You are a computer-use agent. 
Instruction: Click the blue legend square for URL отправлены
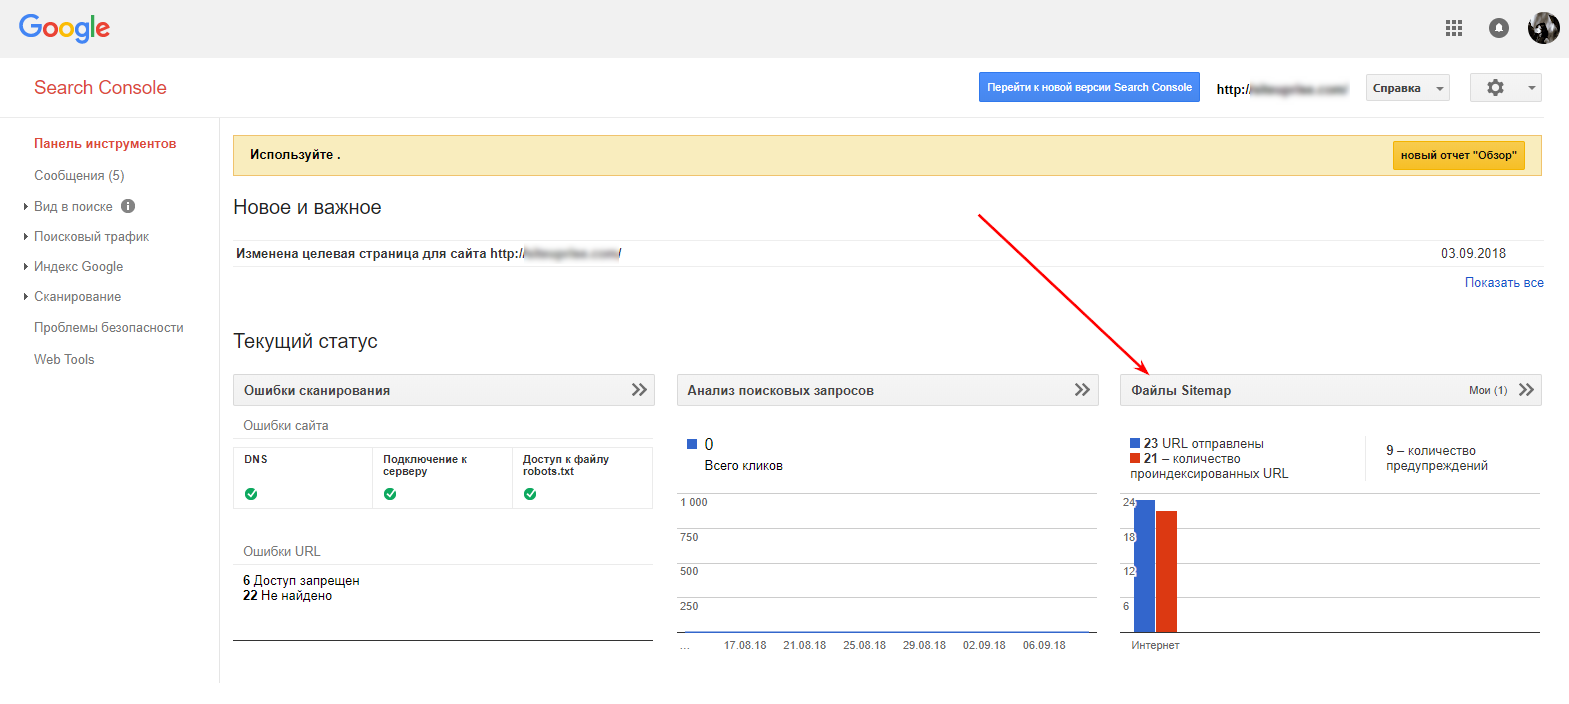(1135, 443)
